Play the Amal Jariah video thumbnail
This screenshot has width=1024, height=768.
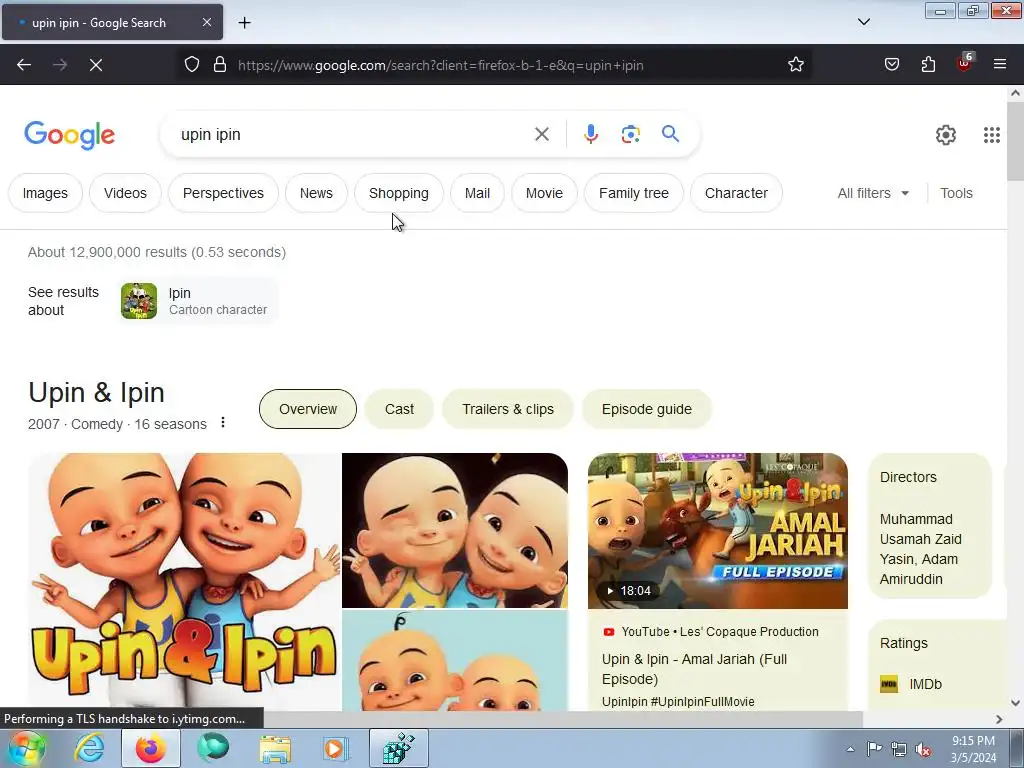coord(718,531)
